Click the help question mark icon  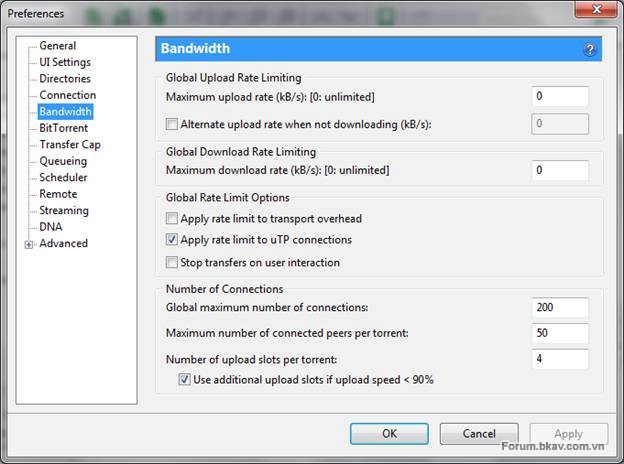click(x=590, y=49)
